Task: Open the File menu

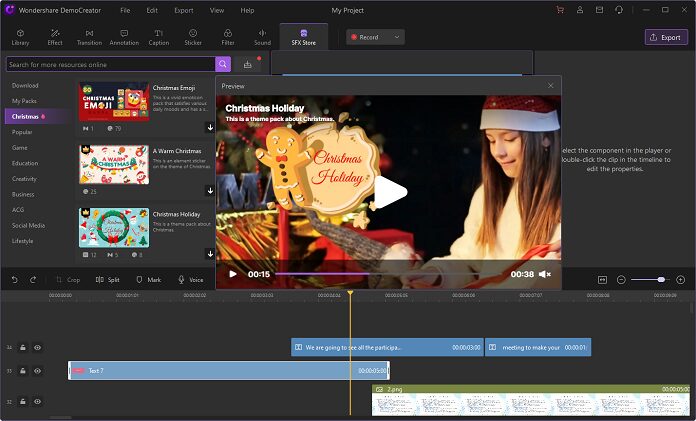Action: tap(125, 10)
